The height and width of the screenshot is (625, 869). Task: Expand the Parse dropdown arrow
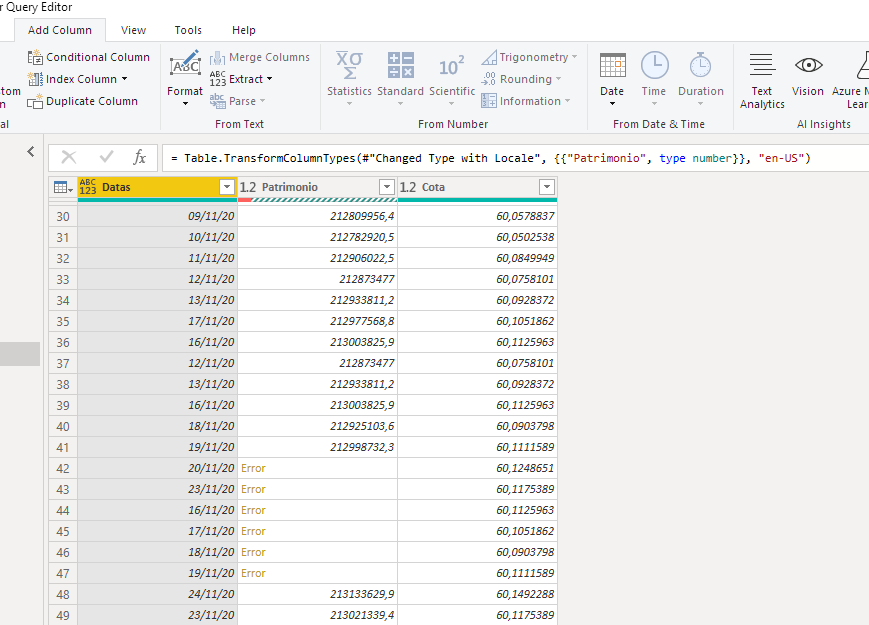(262, 101)
